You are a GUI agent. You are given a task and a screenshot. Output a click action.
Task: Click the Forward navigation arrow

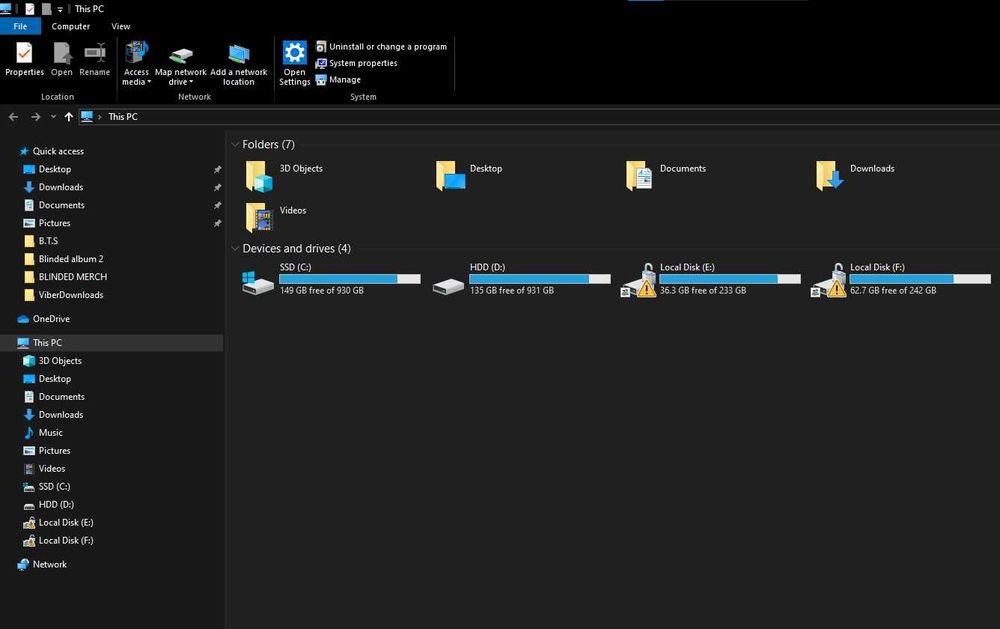(x=36, y=117)
